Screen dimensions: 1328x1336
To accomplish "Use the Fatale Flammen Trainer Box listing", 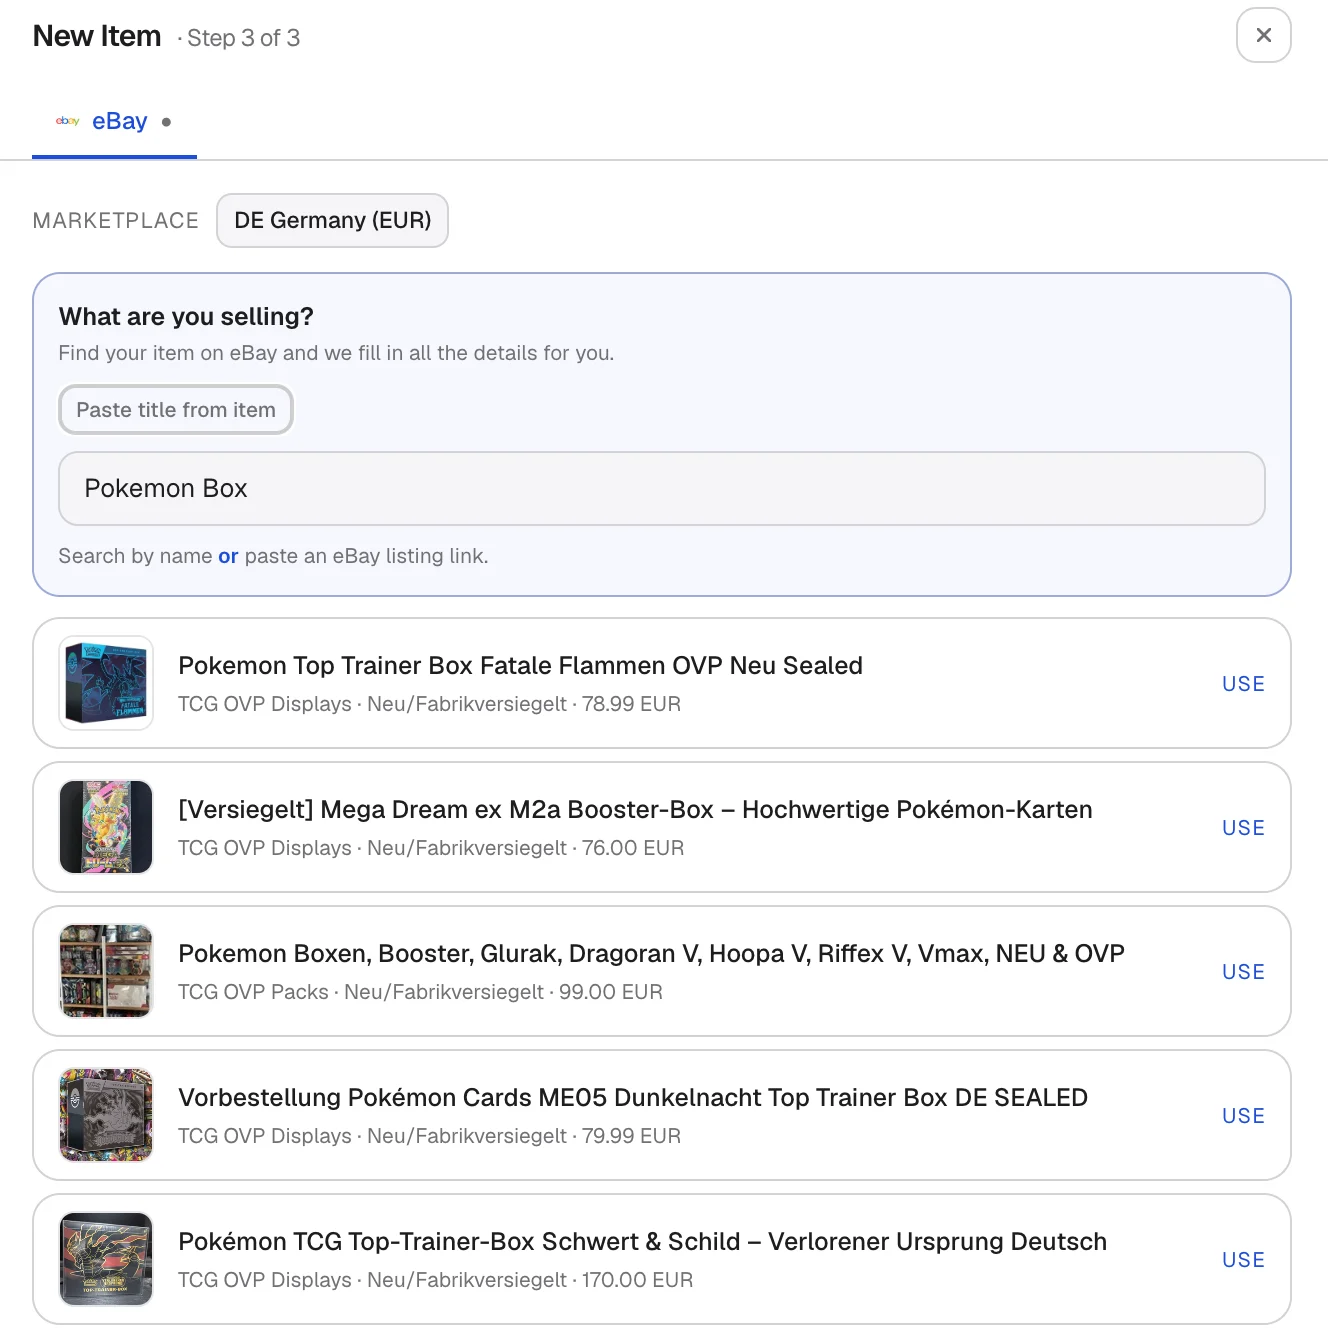I will 1243,684.
